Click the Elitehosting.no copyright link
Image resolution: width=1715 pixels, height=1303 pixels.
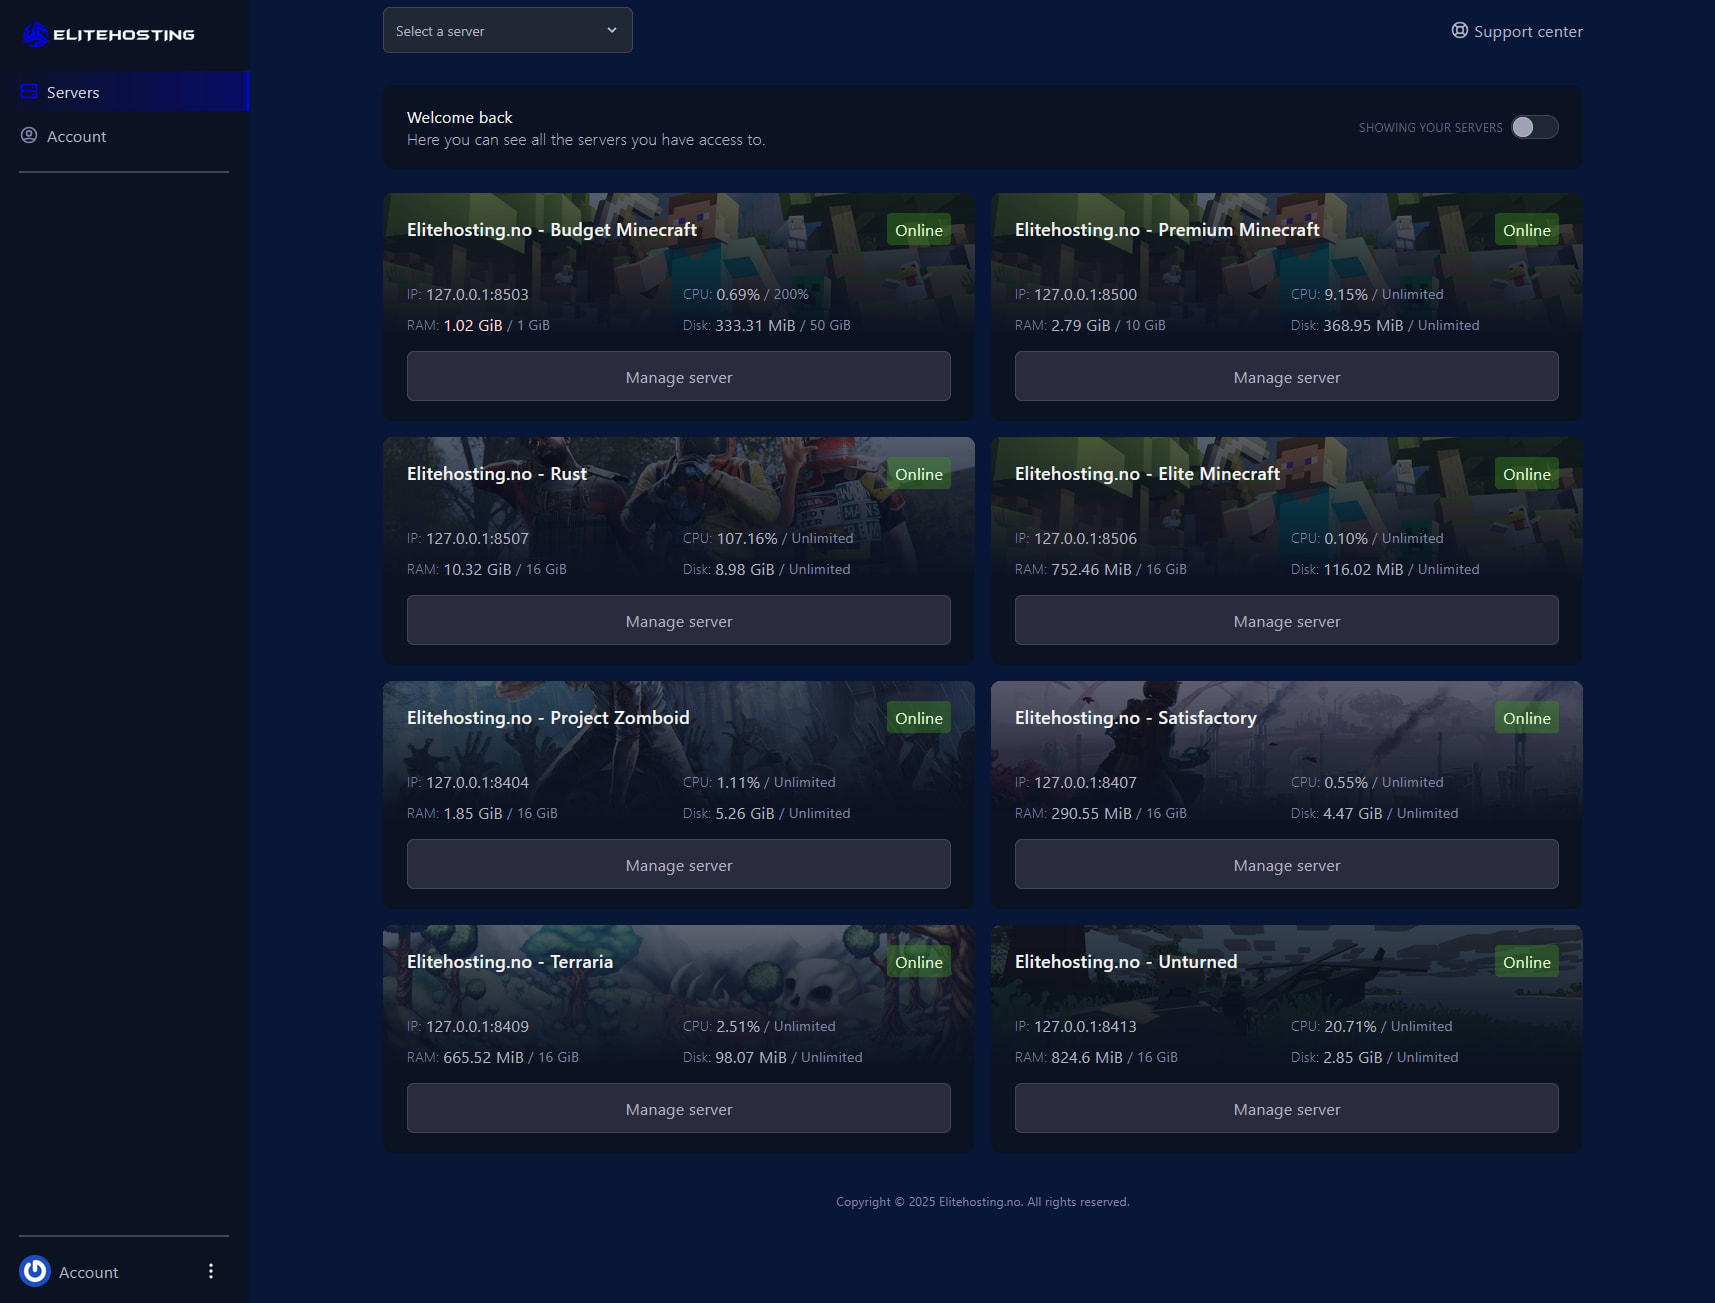pos(981,1201)
